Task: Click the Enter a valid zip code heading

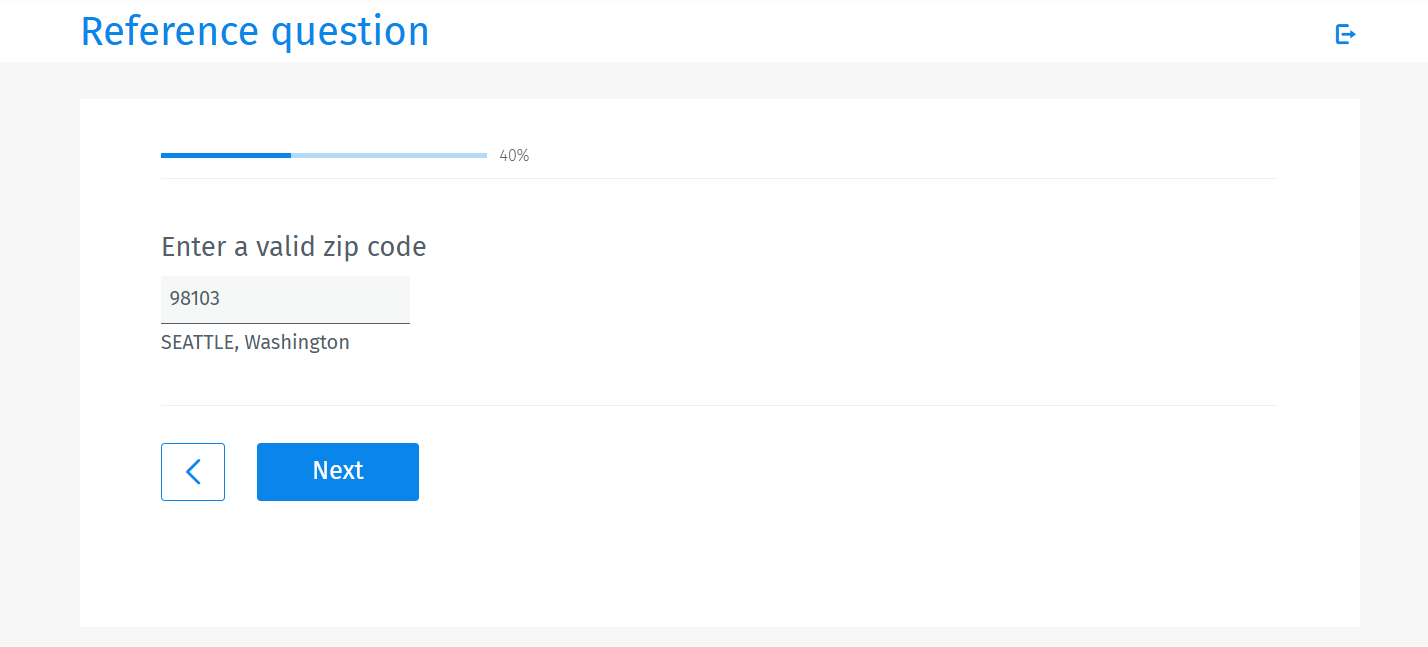Action: [293, 246]
